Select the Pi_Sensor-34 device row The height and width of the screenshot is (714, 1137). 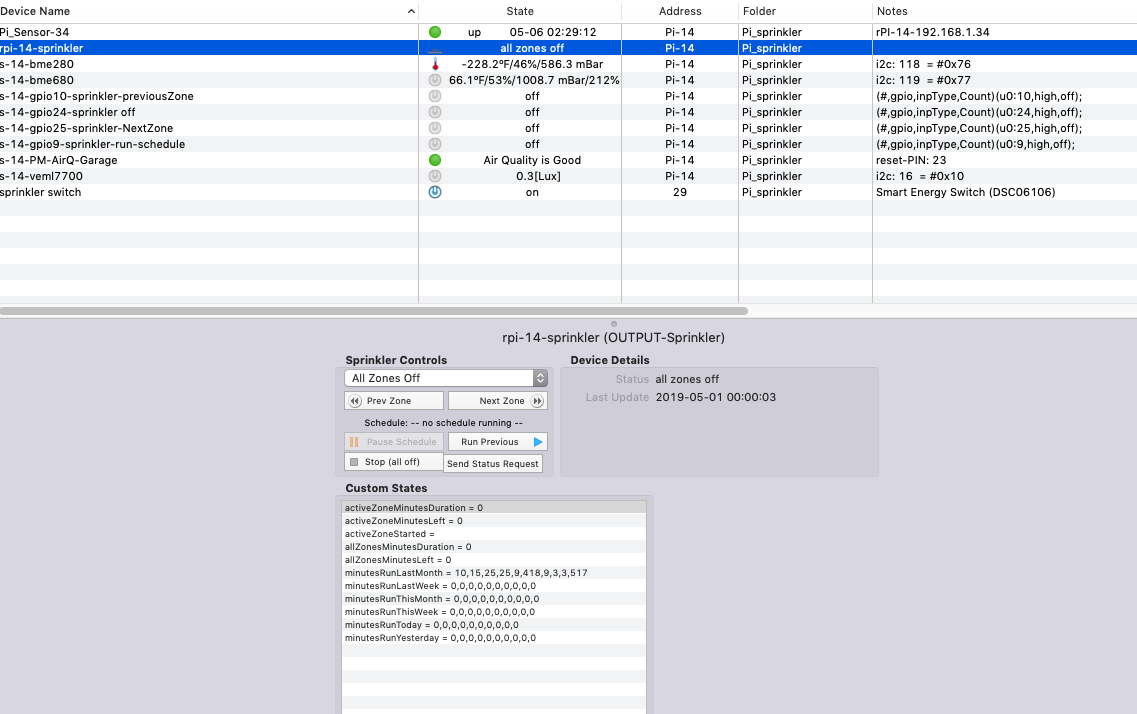(x=568, y=32)
